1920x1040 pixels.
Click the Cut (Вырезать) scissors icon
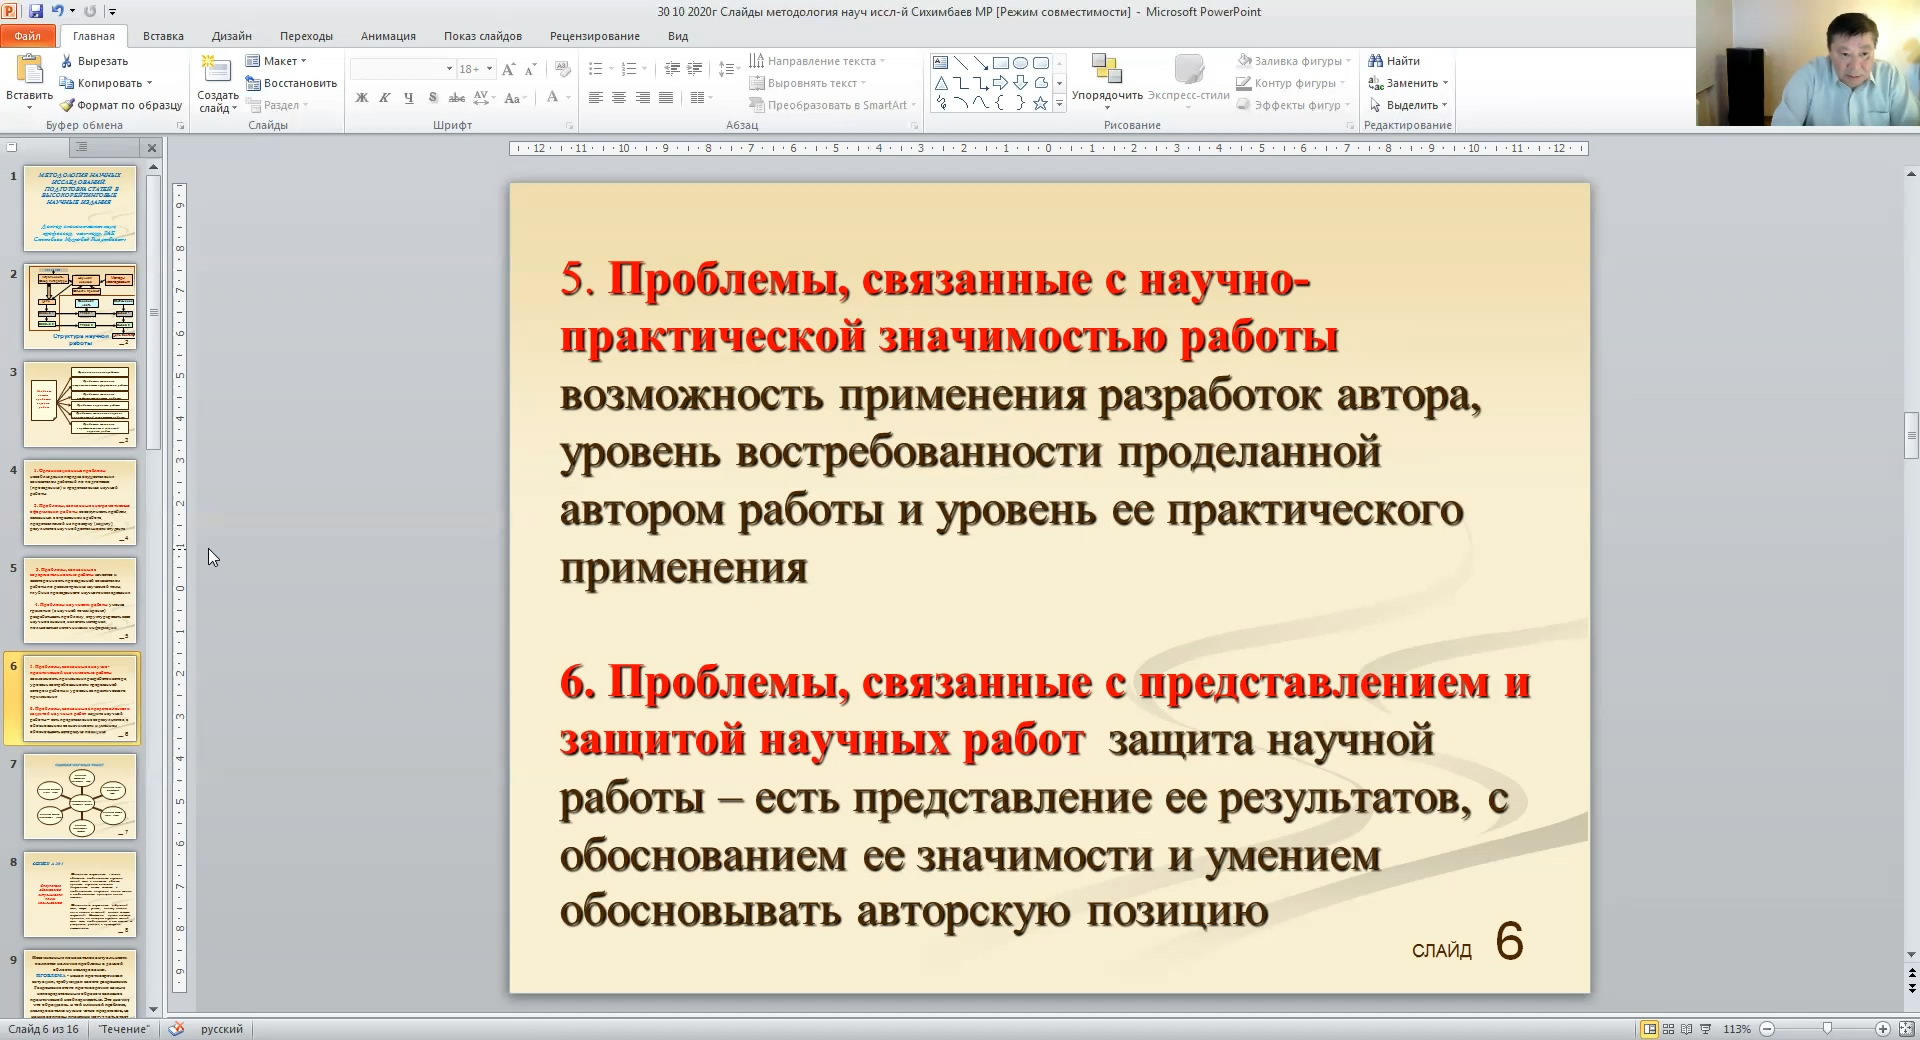pos(67,61)
